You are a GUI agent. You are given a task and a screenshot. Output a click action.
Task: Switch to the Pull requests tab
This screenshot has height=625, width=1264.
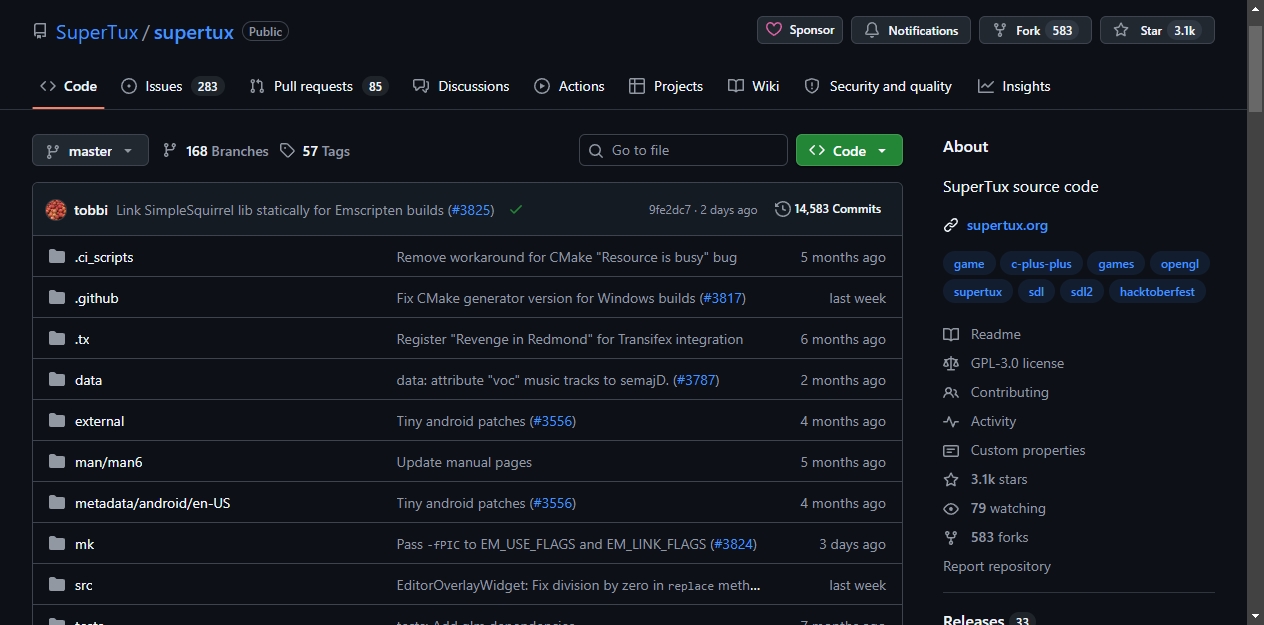(318, 86)
